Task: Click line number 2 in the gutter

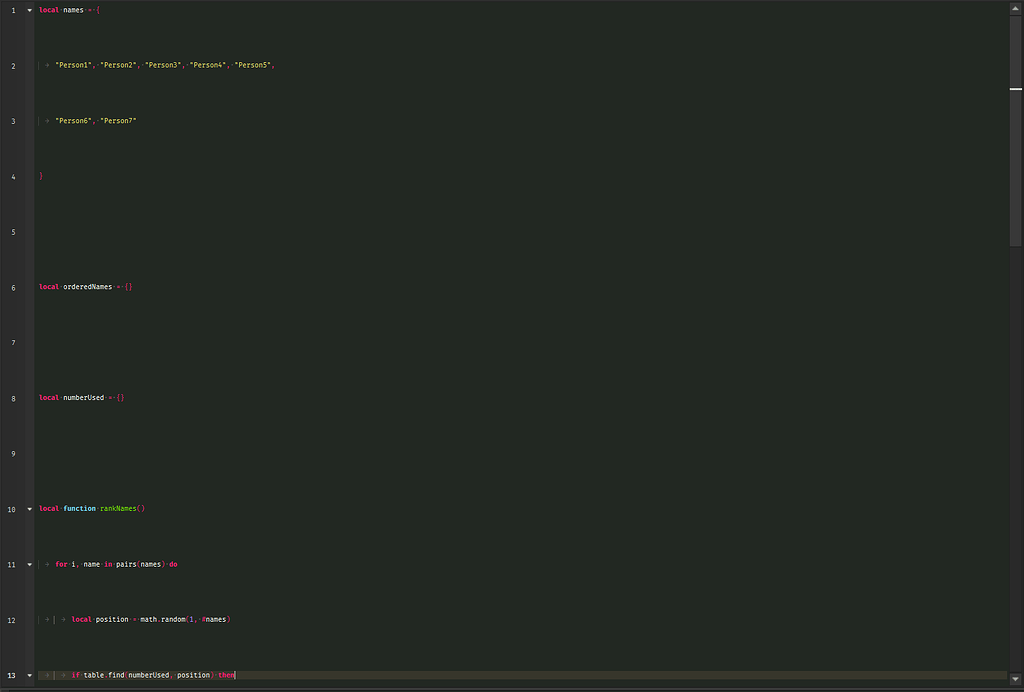Action: tap(11, 65)
